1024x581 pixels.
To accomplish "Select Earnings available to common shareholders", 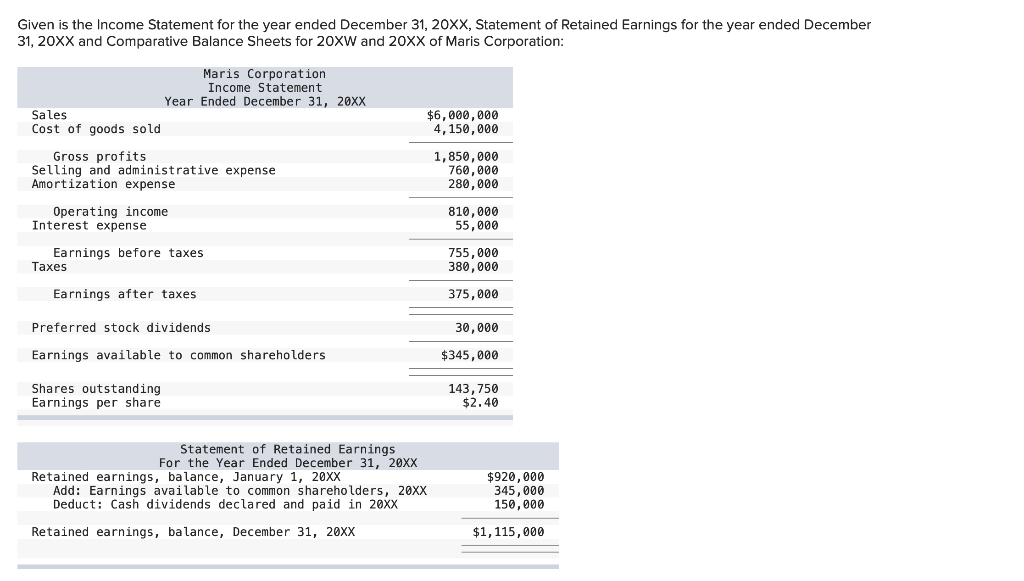I will tap(180, 355).
